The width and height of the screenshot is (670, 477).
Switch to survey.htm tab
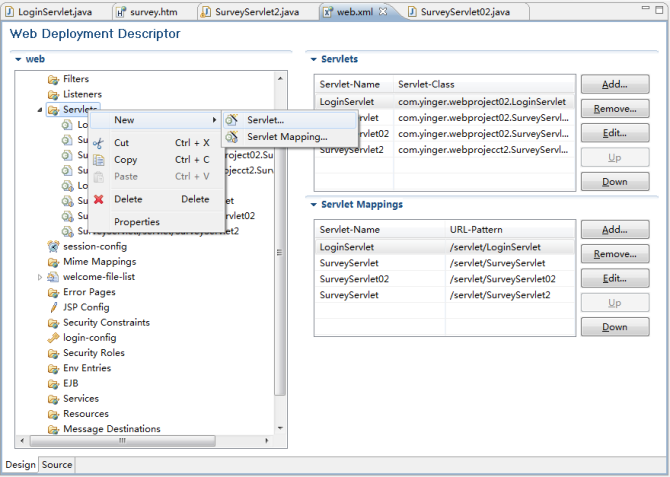[153, 12]
